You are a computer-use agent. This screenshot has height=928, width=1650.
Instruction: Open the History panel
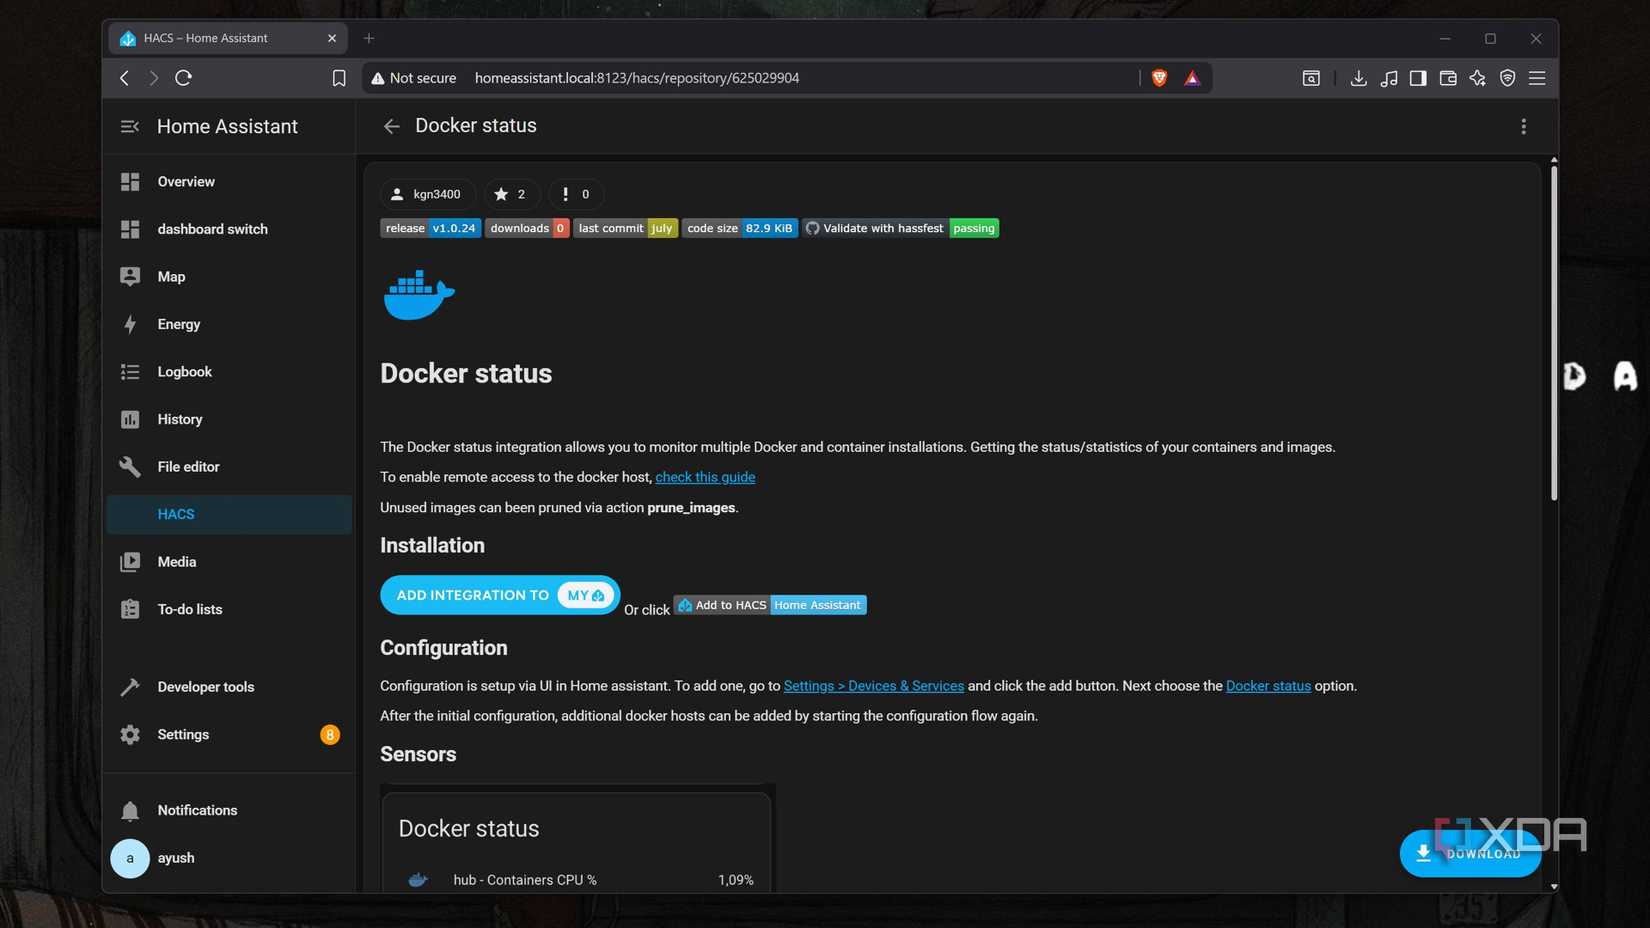(179, 419)
